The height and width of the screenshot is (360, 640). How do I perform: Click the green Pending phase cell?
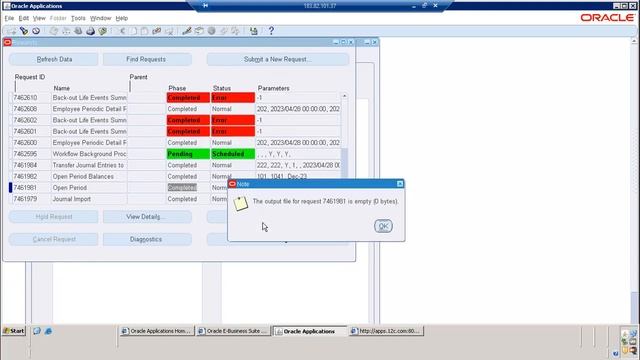pos(188,154)
